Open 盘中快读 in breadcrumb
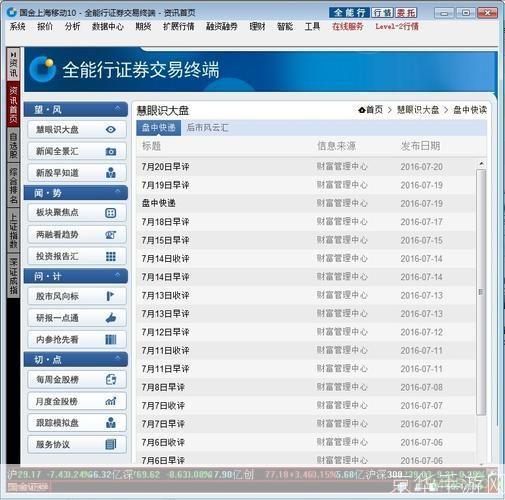 [x=470, y=110]
